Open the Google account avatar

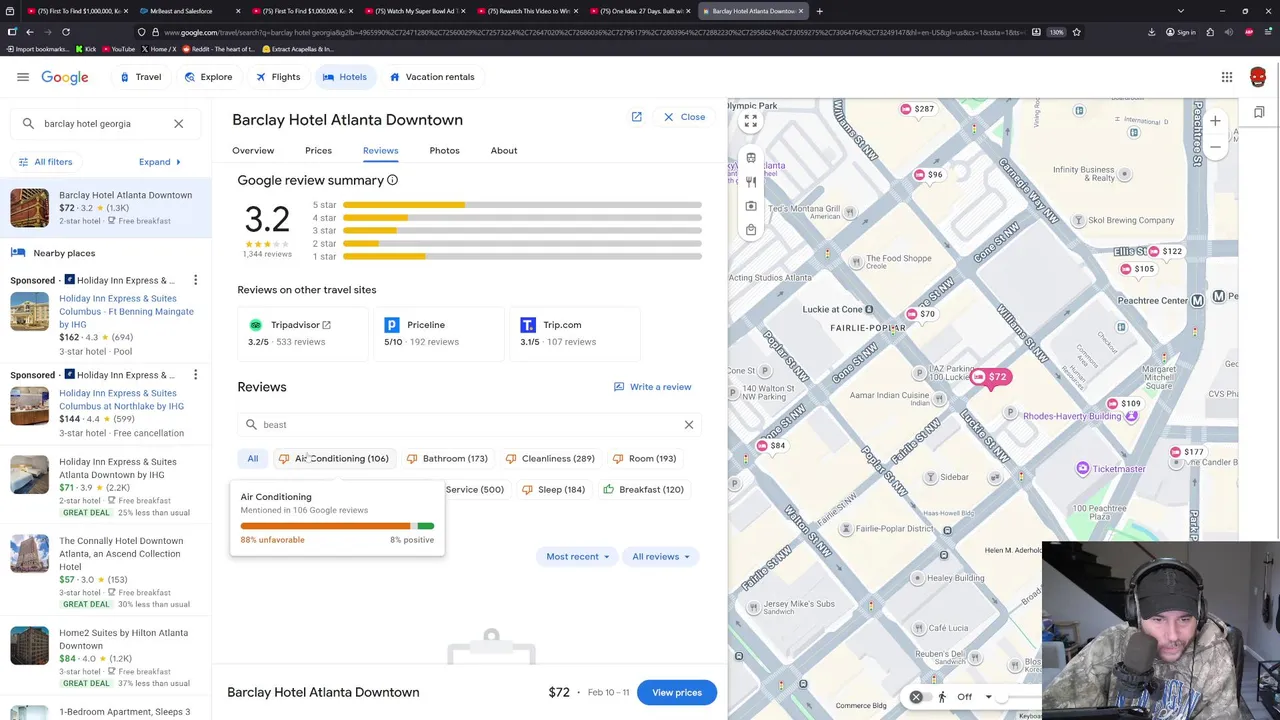point(1258,77)
